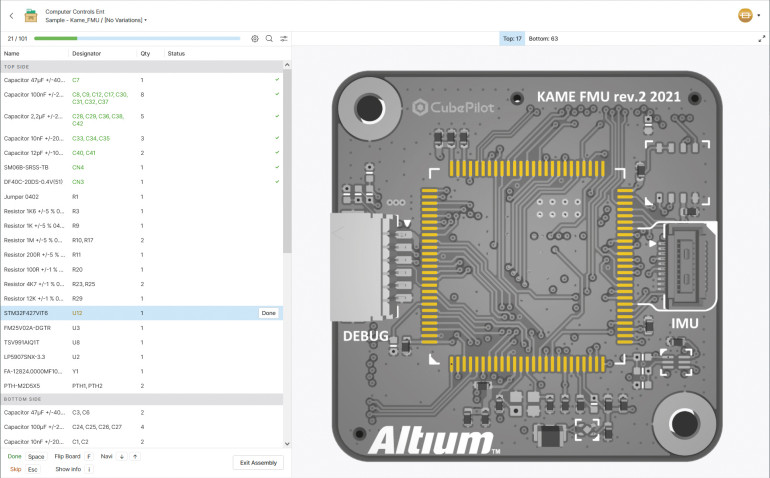Click the Exit Assembly button
Image resolution: width=770 pixels, height=478 pixels.
point(258,462)
